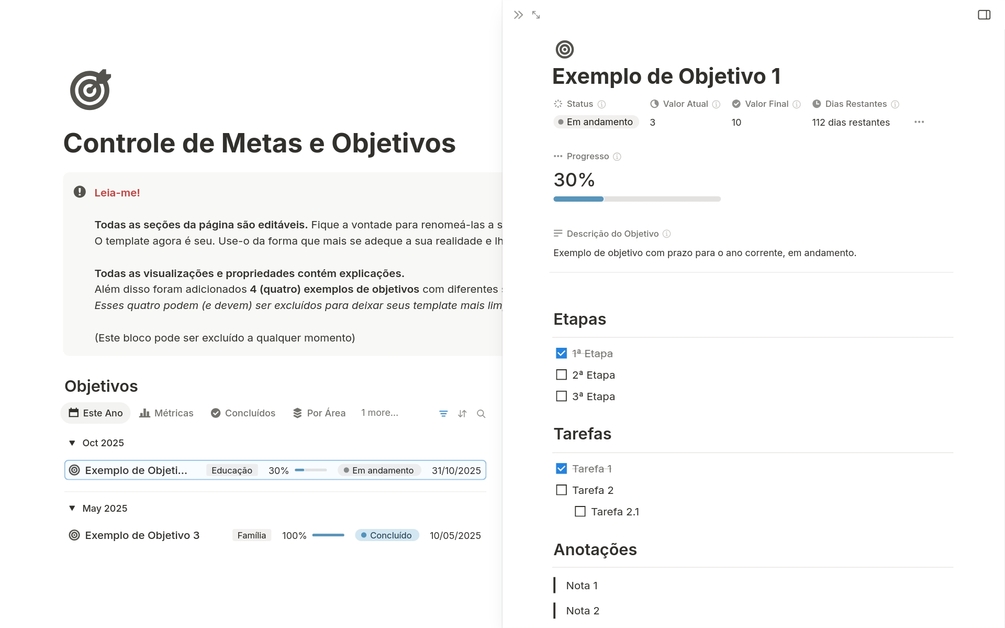
Task: Switch to the Métricas view tab
Action: click(166, 413)
